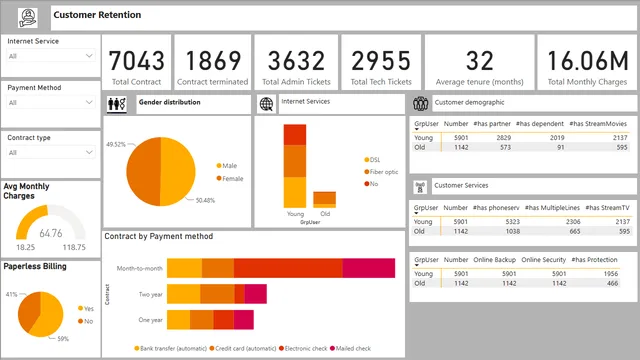Sort Customer Services table GrpUser arrow
Image resolution: width=640 pixels, height=360 pixels.
click(x=416, y=213)
